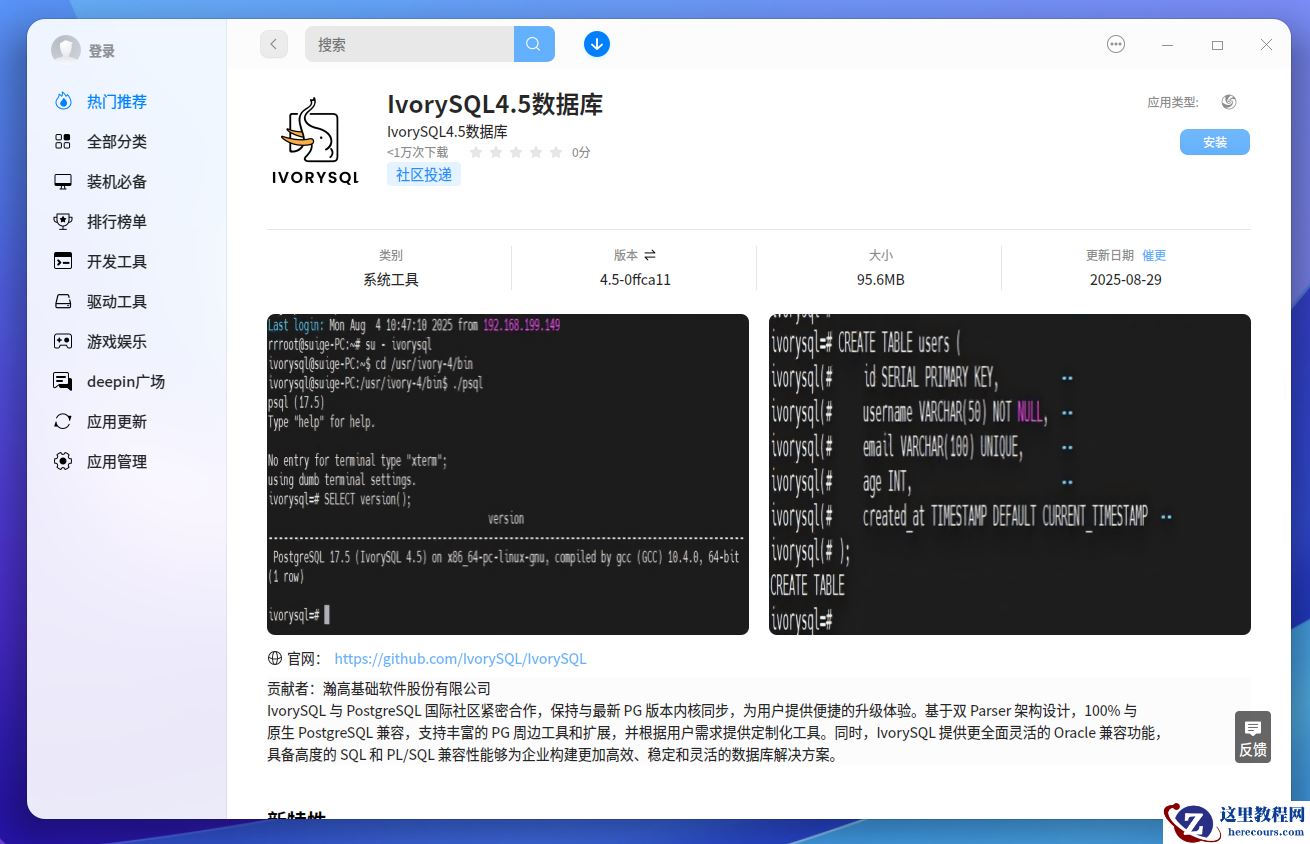Click the 反馈 feedback icon
This screenshot has width=1310, height=844.
1252,730
